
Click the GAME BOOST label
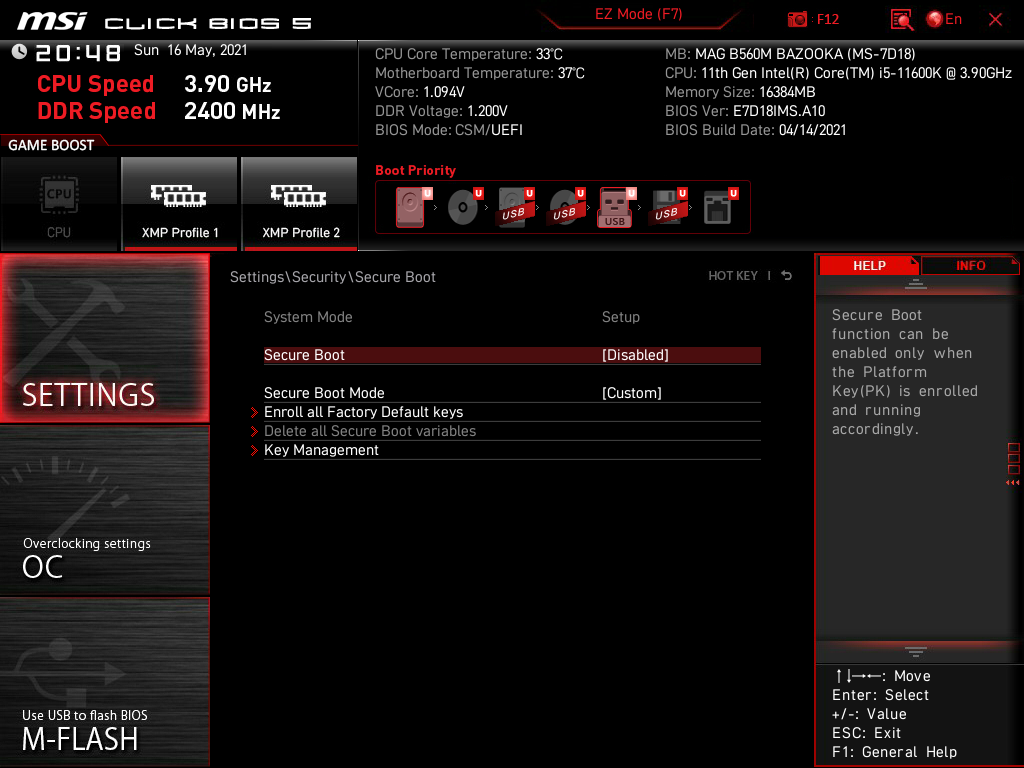click(51, 145)
